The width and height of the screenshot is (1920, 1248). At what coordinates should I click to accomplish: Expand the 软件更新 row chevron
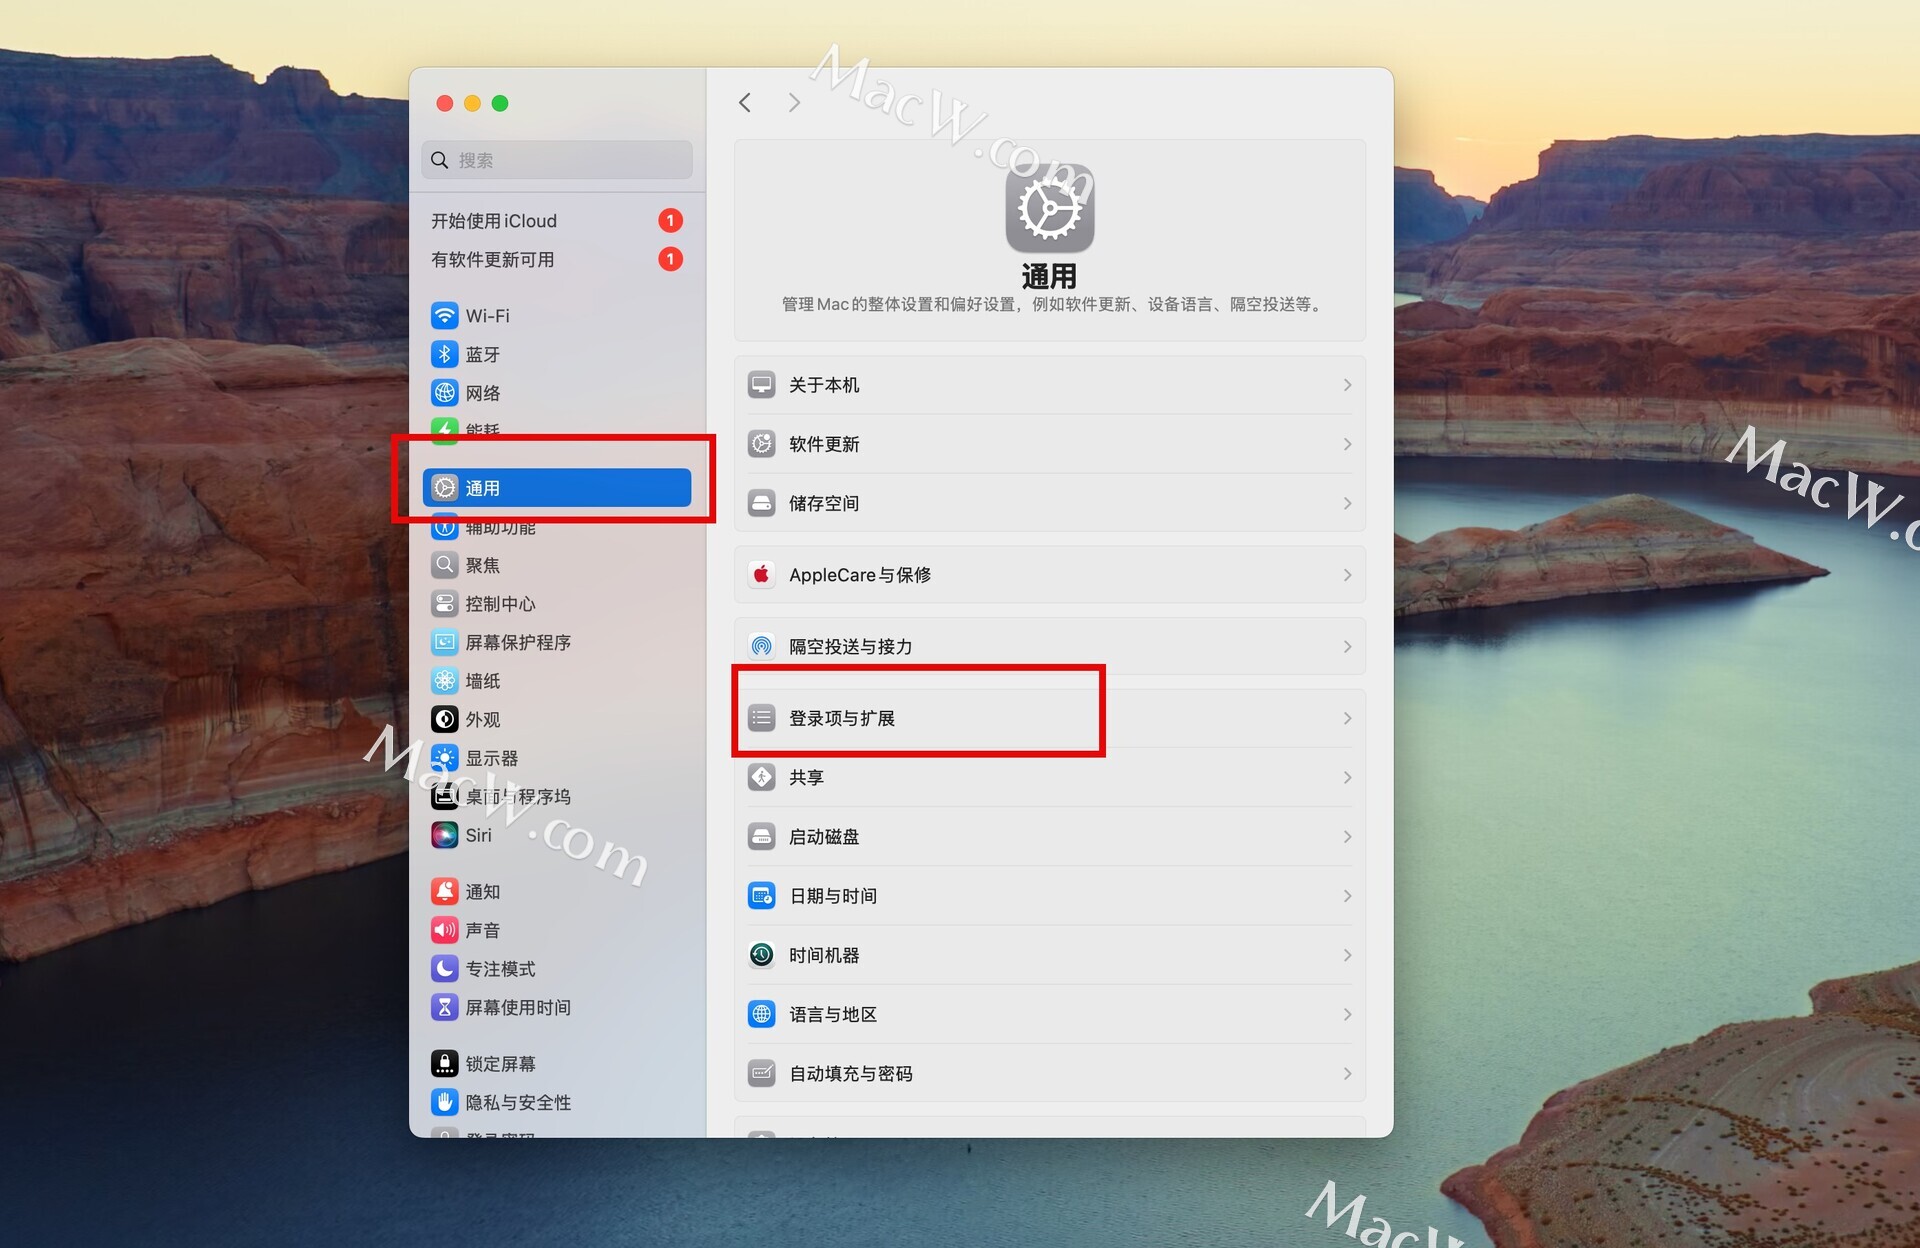1347,444
